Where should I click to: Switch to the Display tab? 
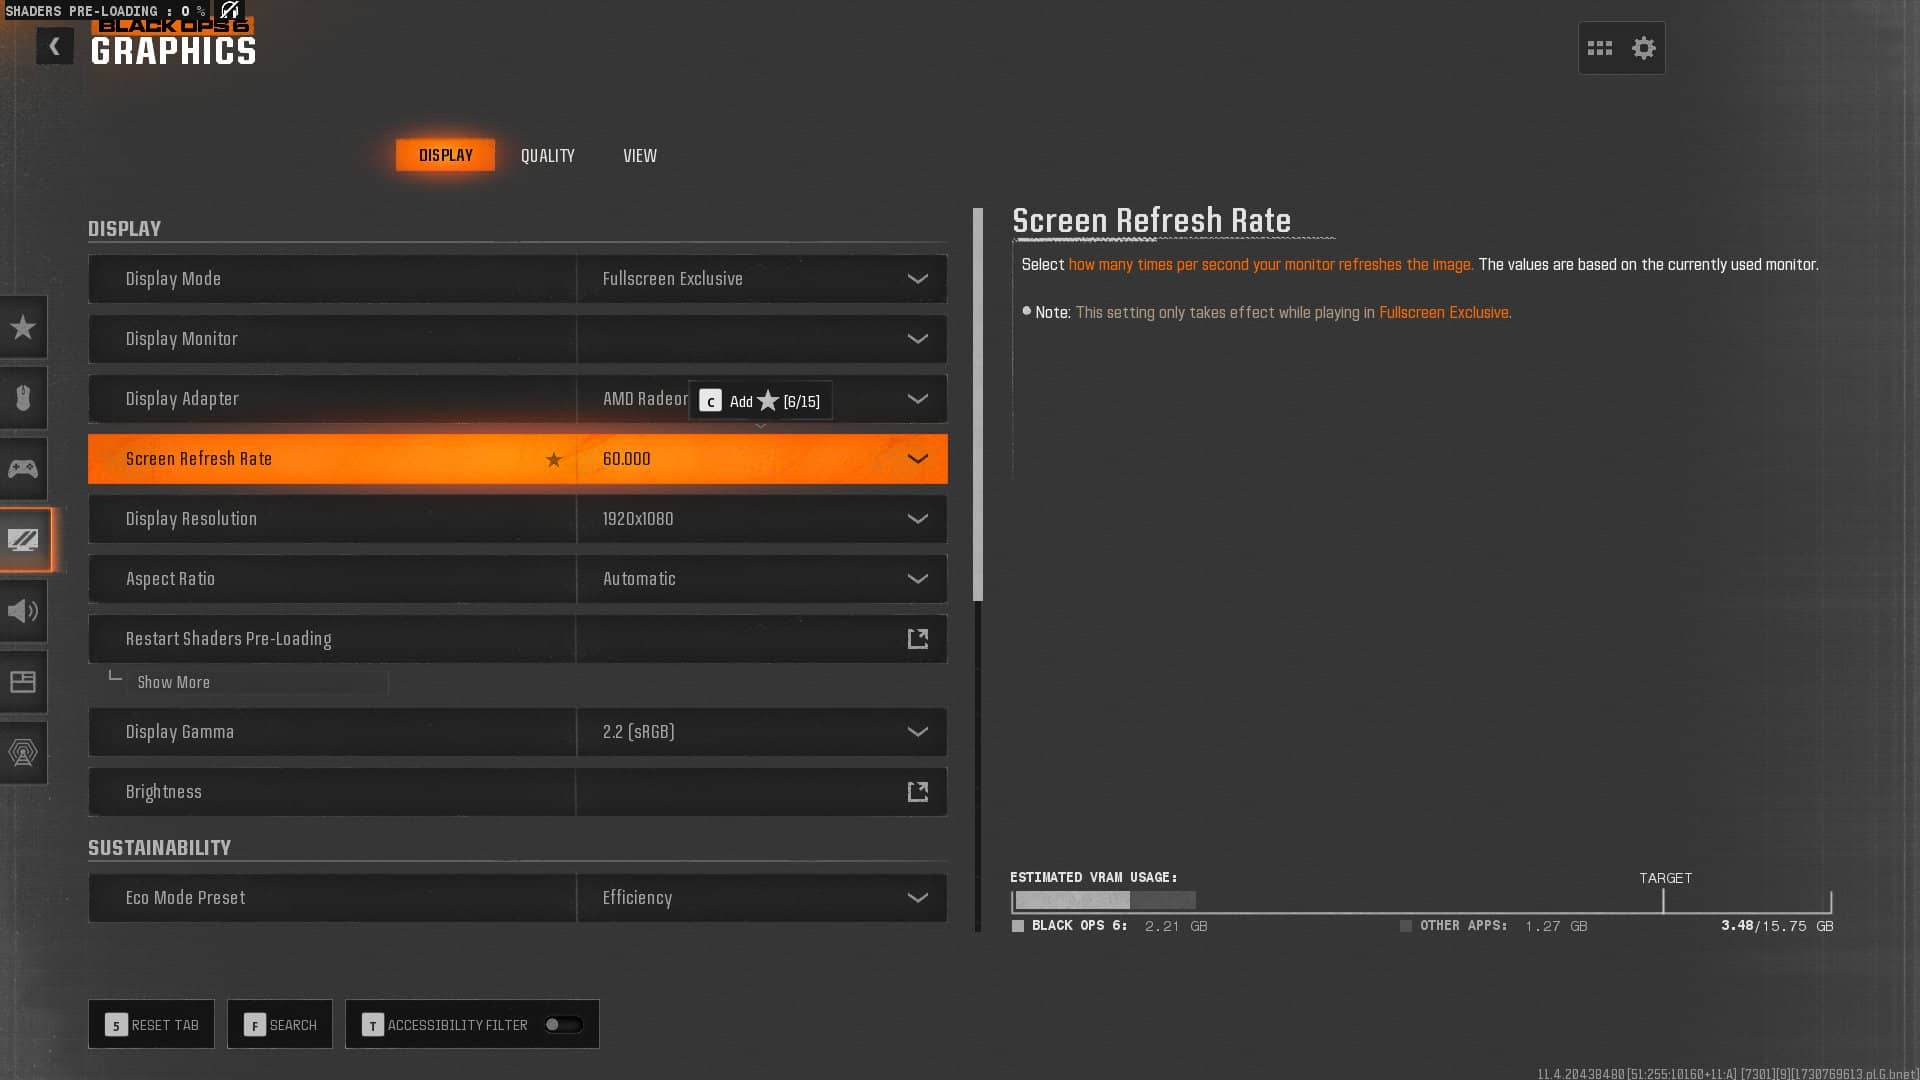pos(445,155)
